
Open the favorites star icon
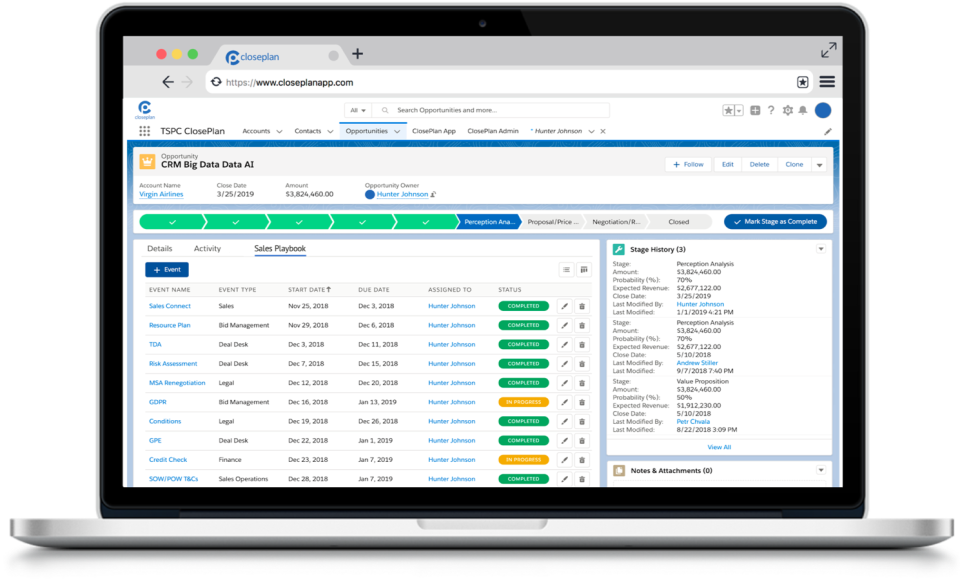pyautogui.click(x=728, y=110)
